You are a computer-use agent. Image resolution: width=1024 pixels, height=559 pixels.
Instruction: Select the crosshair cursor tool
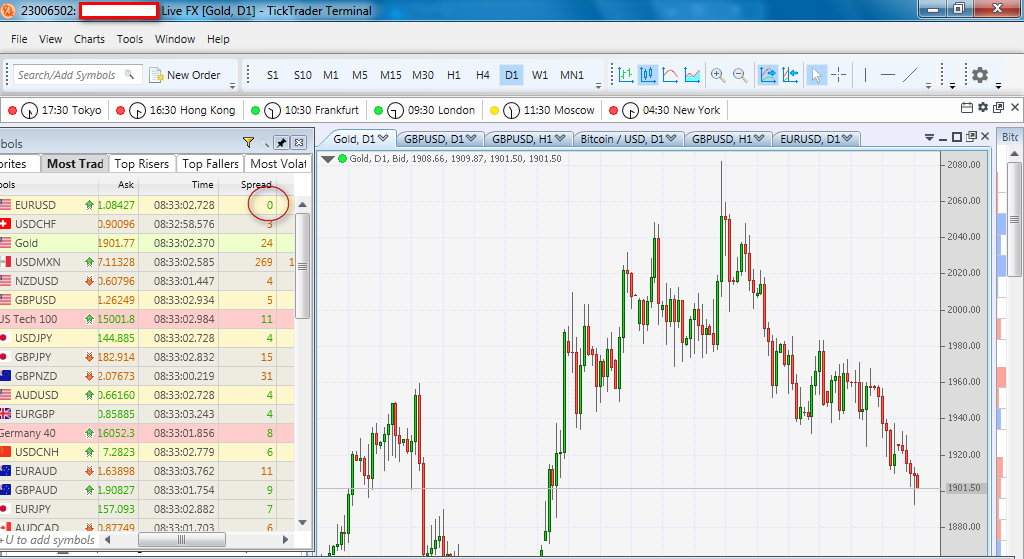[x=839, y=75]
